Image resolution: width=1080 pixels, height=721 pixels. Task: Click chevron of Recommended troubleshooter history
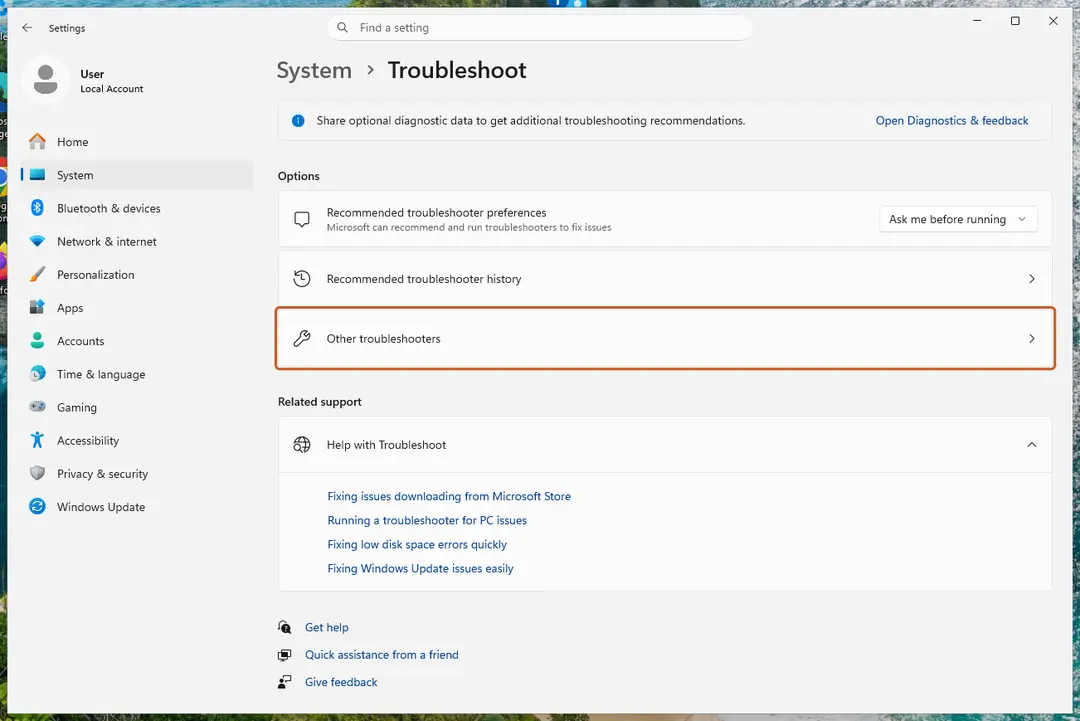1031,279
